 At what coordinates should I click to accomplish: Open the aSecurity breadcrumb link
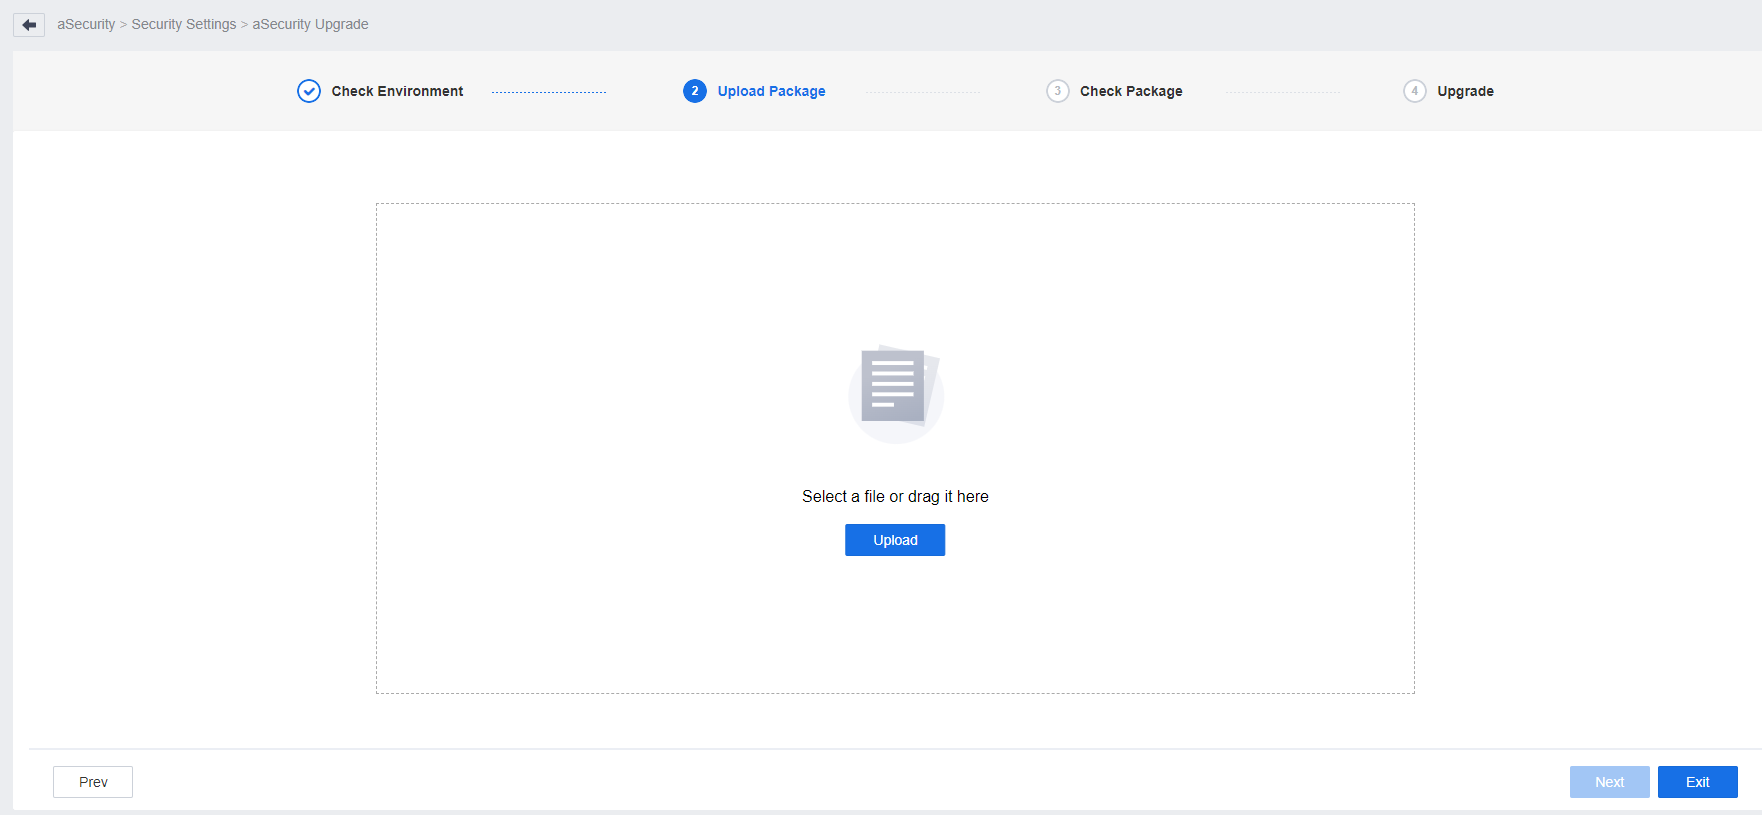[x=86, y=24]
